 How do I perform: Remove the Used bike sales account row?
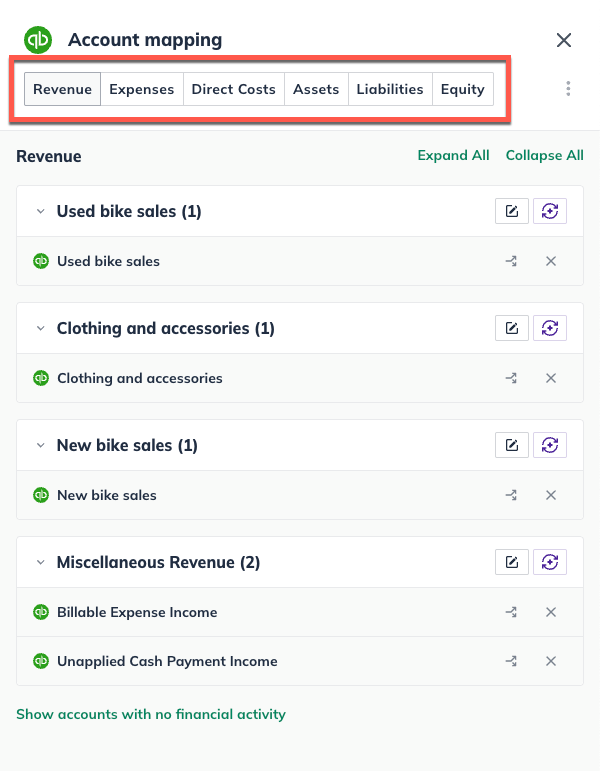click(551, 261)
